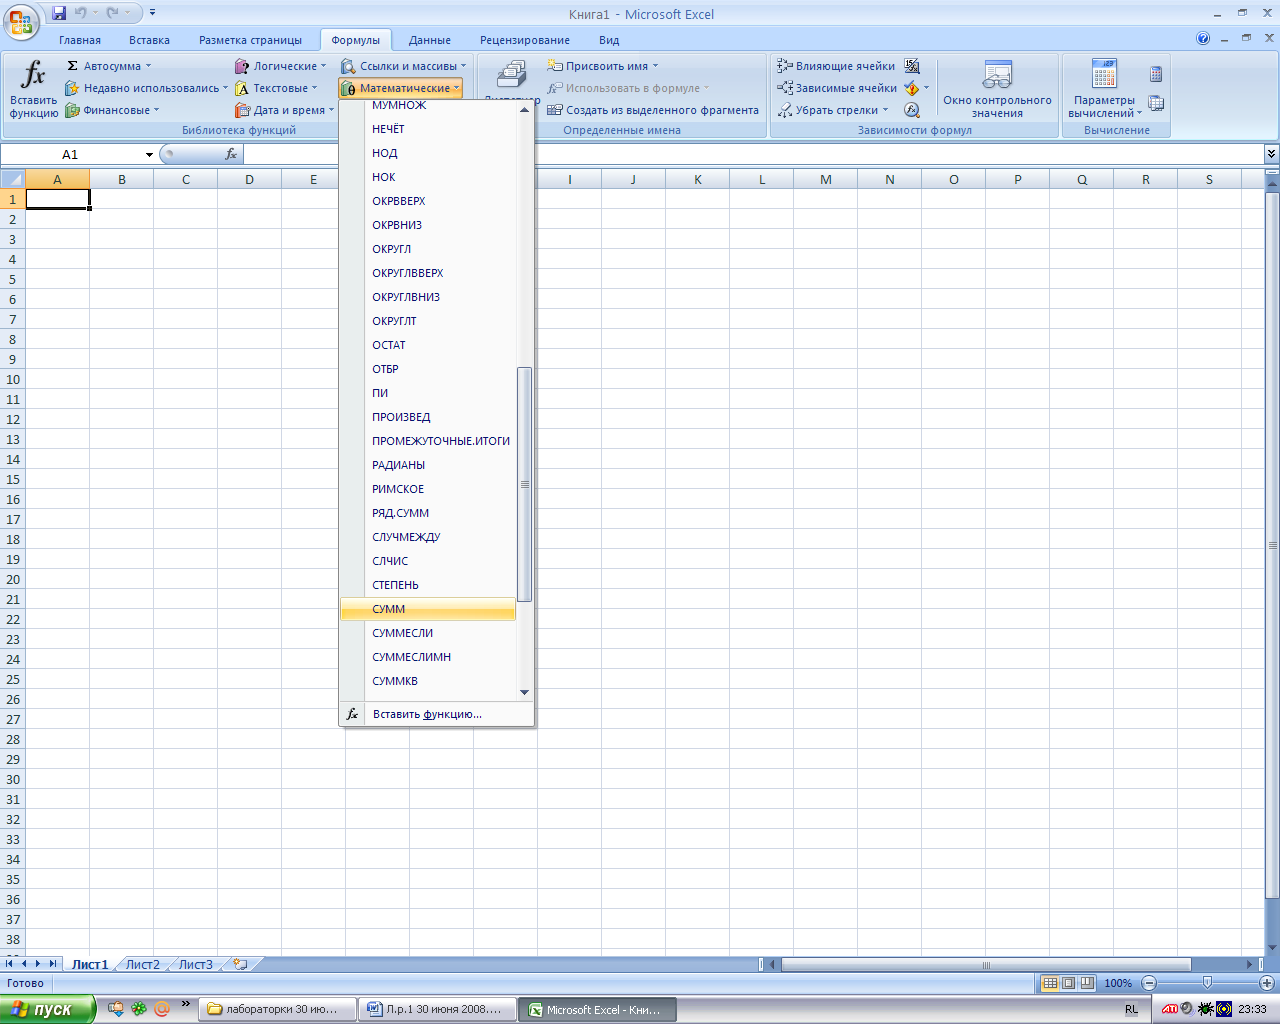Image resolution: width=1280 pixels, height=1024 pixels.
Task: Click Влияющие ячейки button
Action: (x=836, y=66)
